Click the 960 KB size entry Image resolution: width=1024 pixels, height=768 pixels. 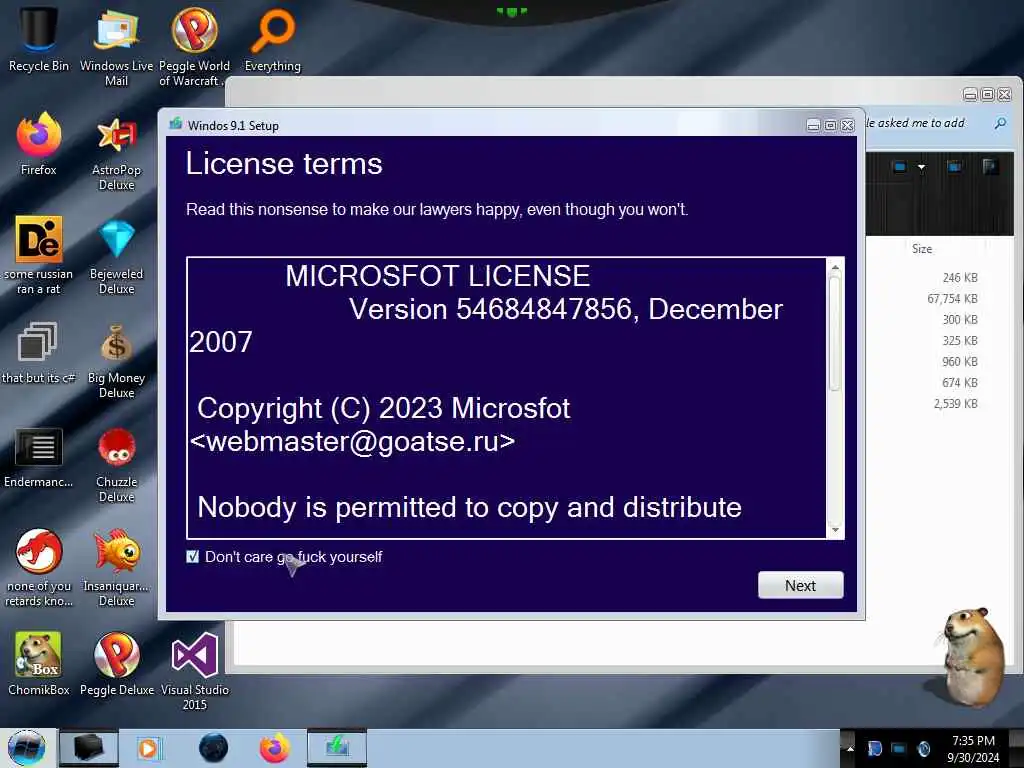960,361
